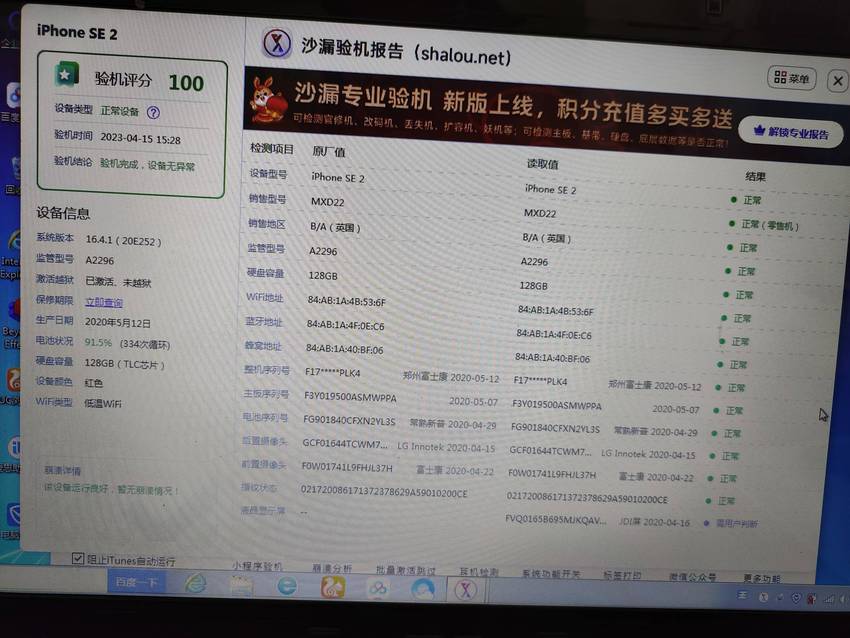Click the factory cellular address 84:AB:1A:40:BF:06
The height and width of the screenshot is (638, 850).
coord(344,349)
